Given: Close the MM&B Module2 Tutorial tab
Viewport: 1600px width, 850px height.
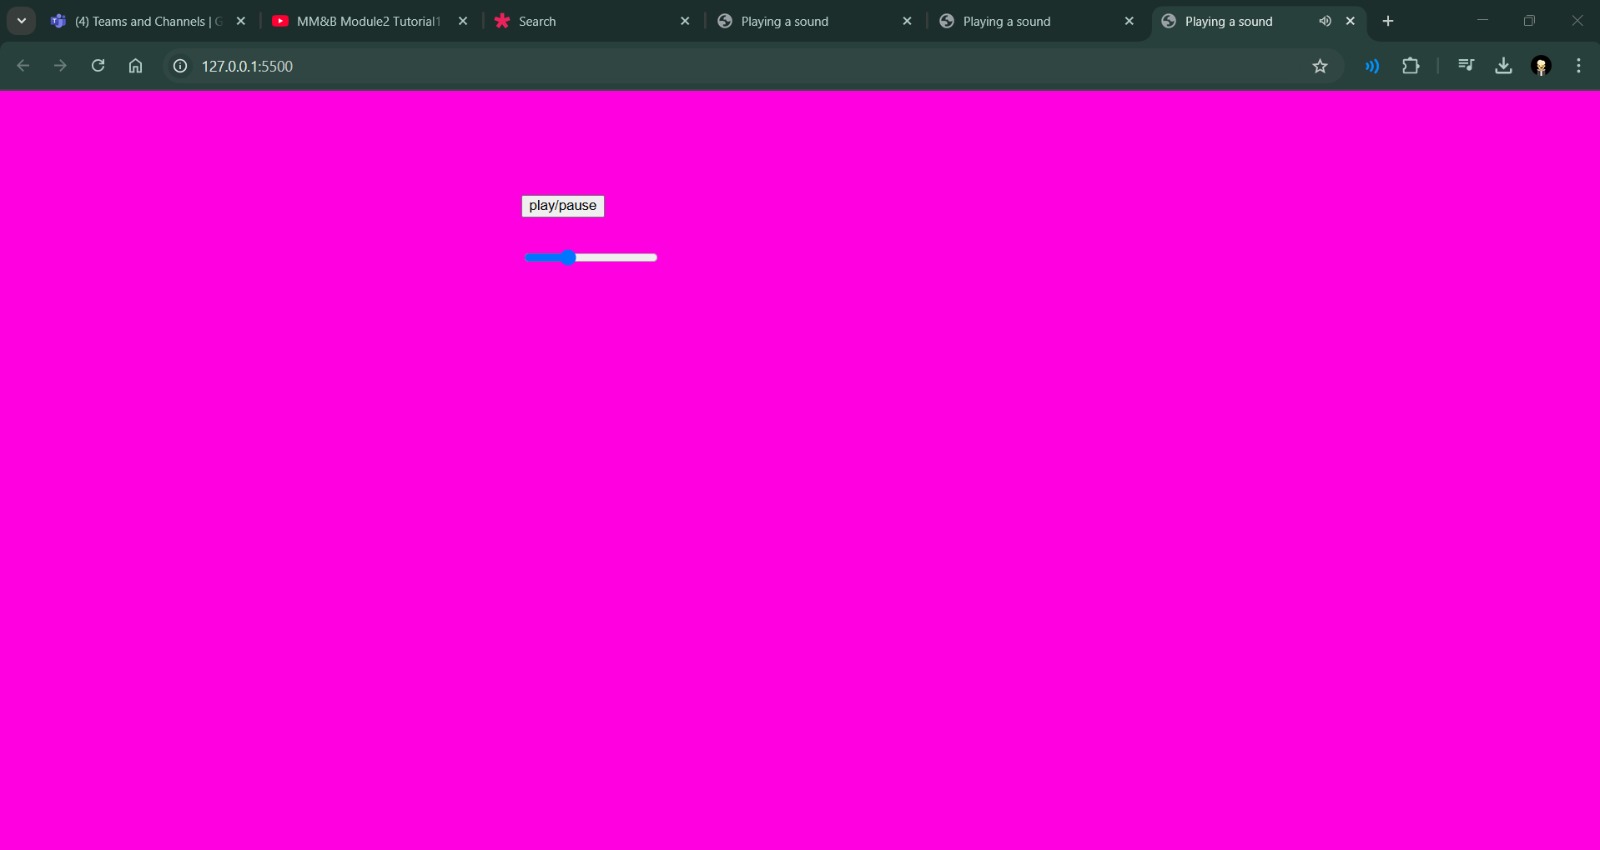Looking at the screenshot, I should tap(463, 21).
